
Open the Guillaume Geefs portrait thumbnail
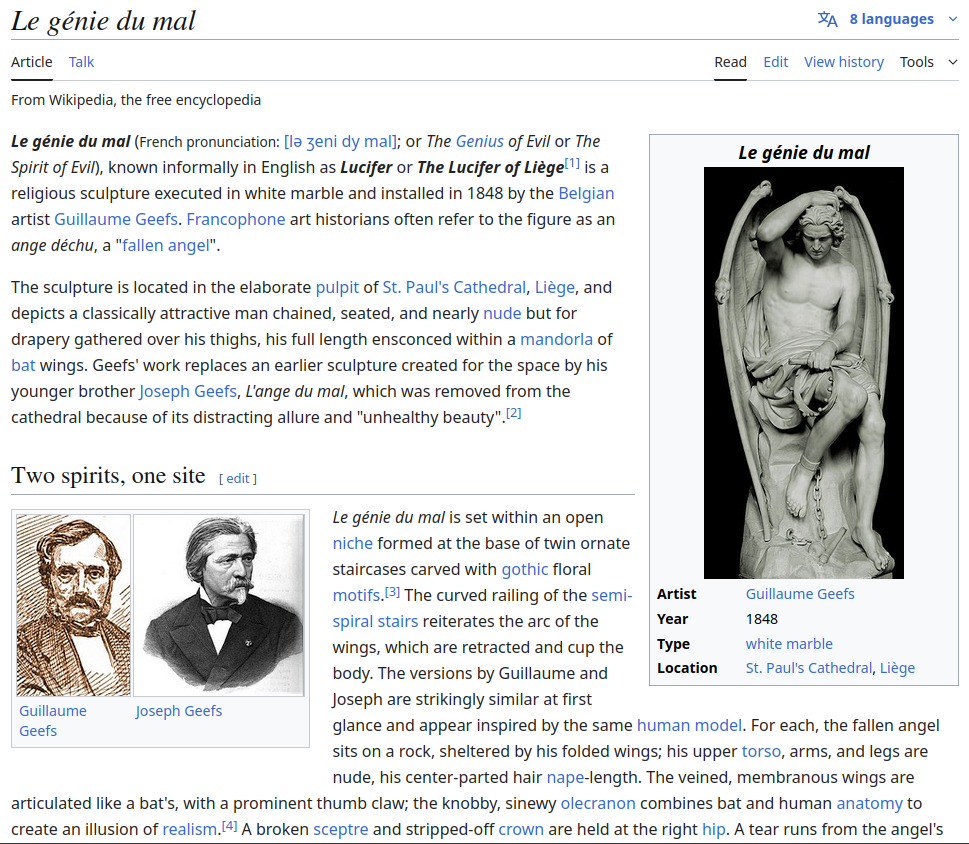point(74,606)
